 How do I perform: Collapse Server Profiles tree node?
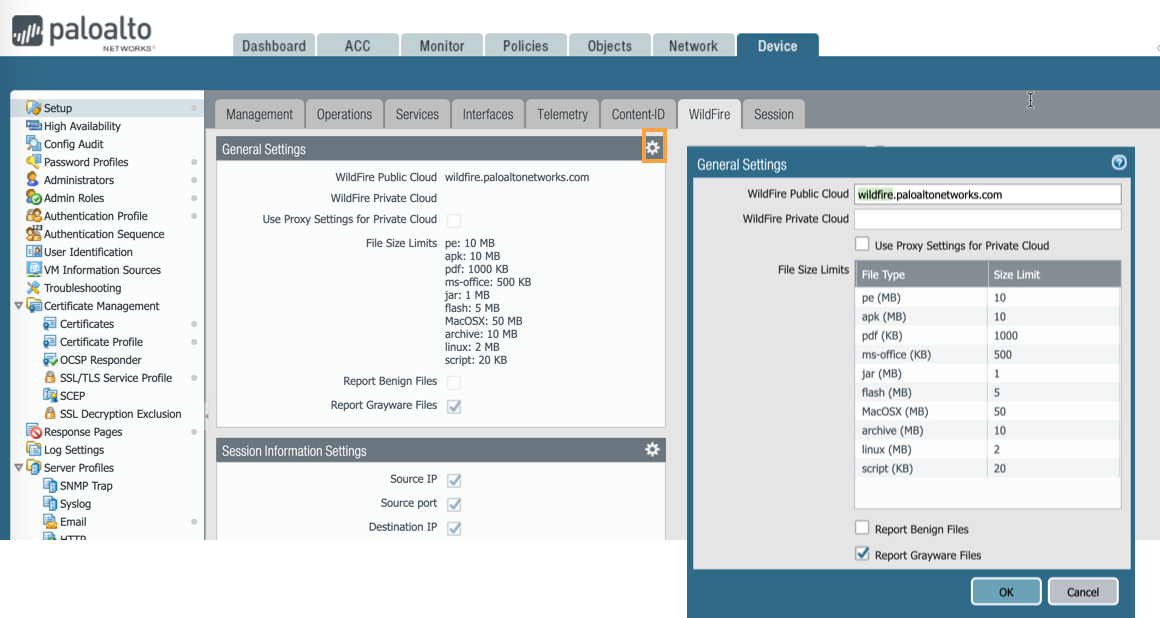pos(18,468)
